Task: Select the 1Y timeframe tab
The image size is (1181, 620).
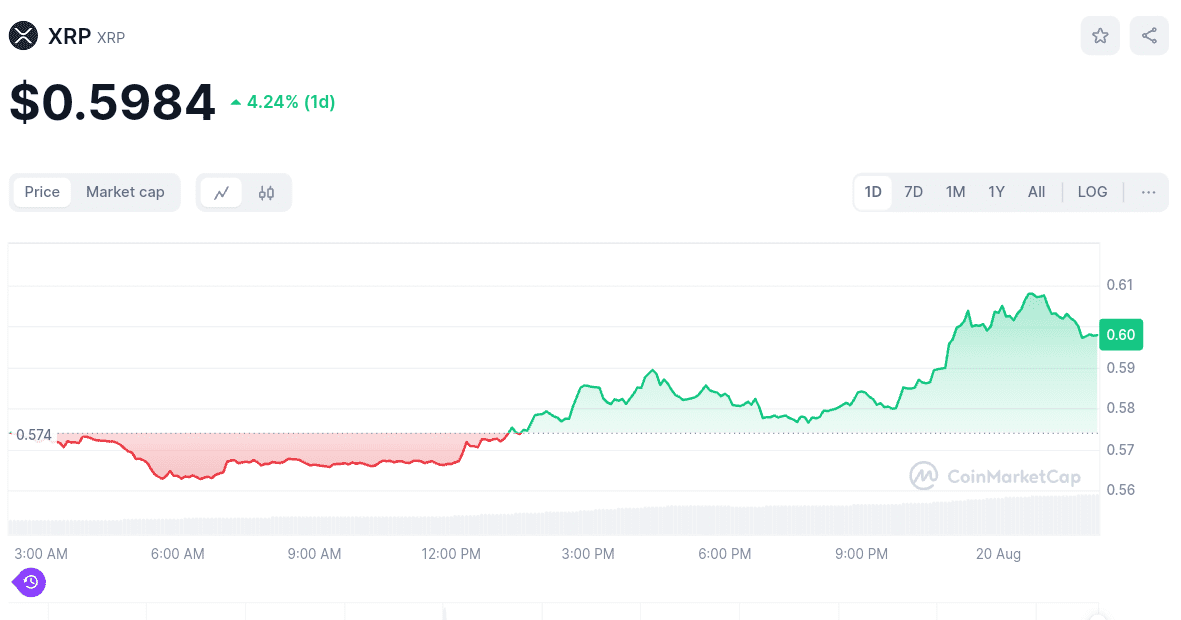Action: pos(996,191)
